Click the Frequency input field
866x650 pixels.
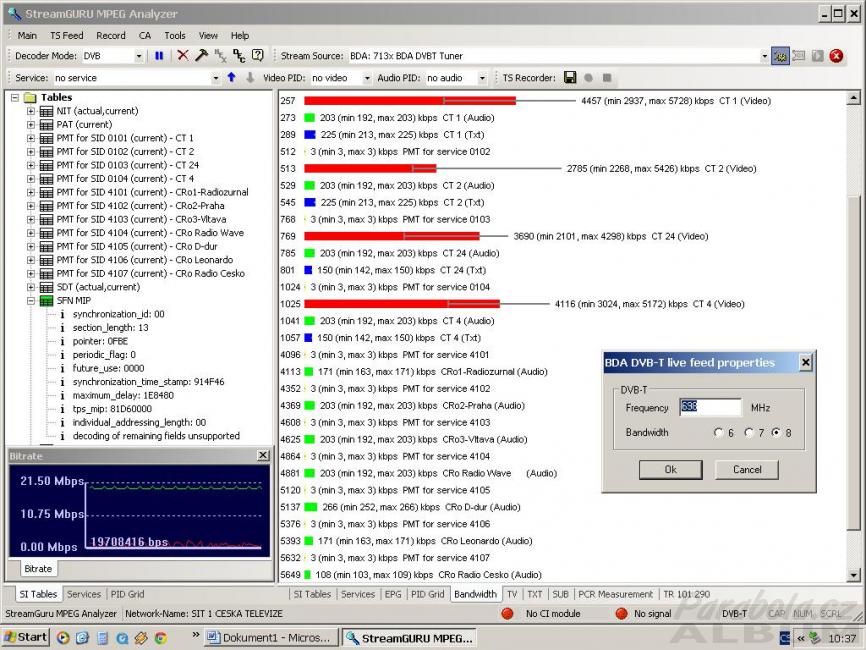click(709, 407)
